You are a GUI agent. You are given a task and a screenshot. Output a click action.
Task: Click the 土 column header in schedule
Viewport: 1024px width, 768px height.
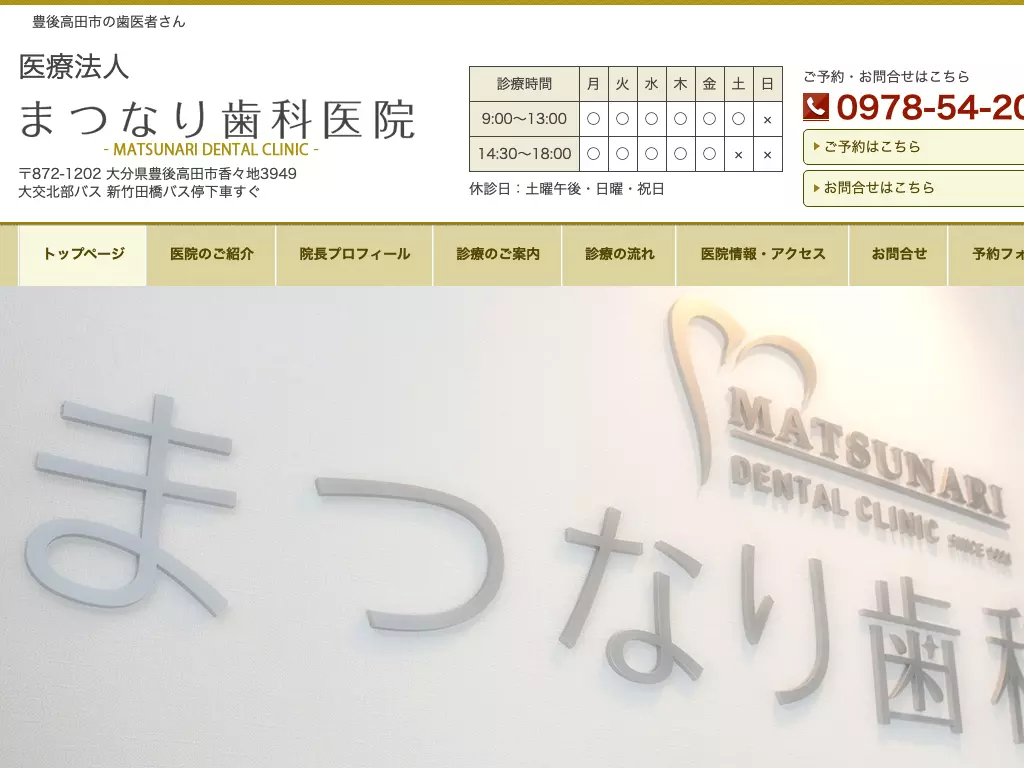coord(738,84)
